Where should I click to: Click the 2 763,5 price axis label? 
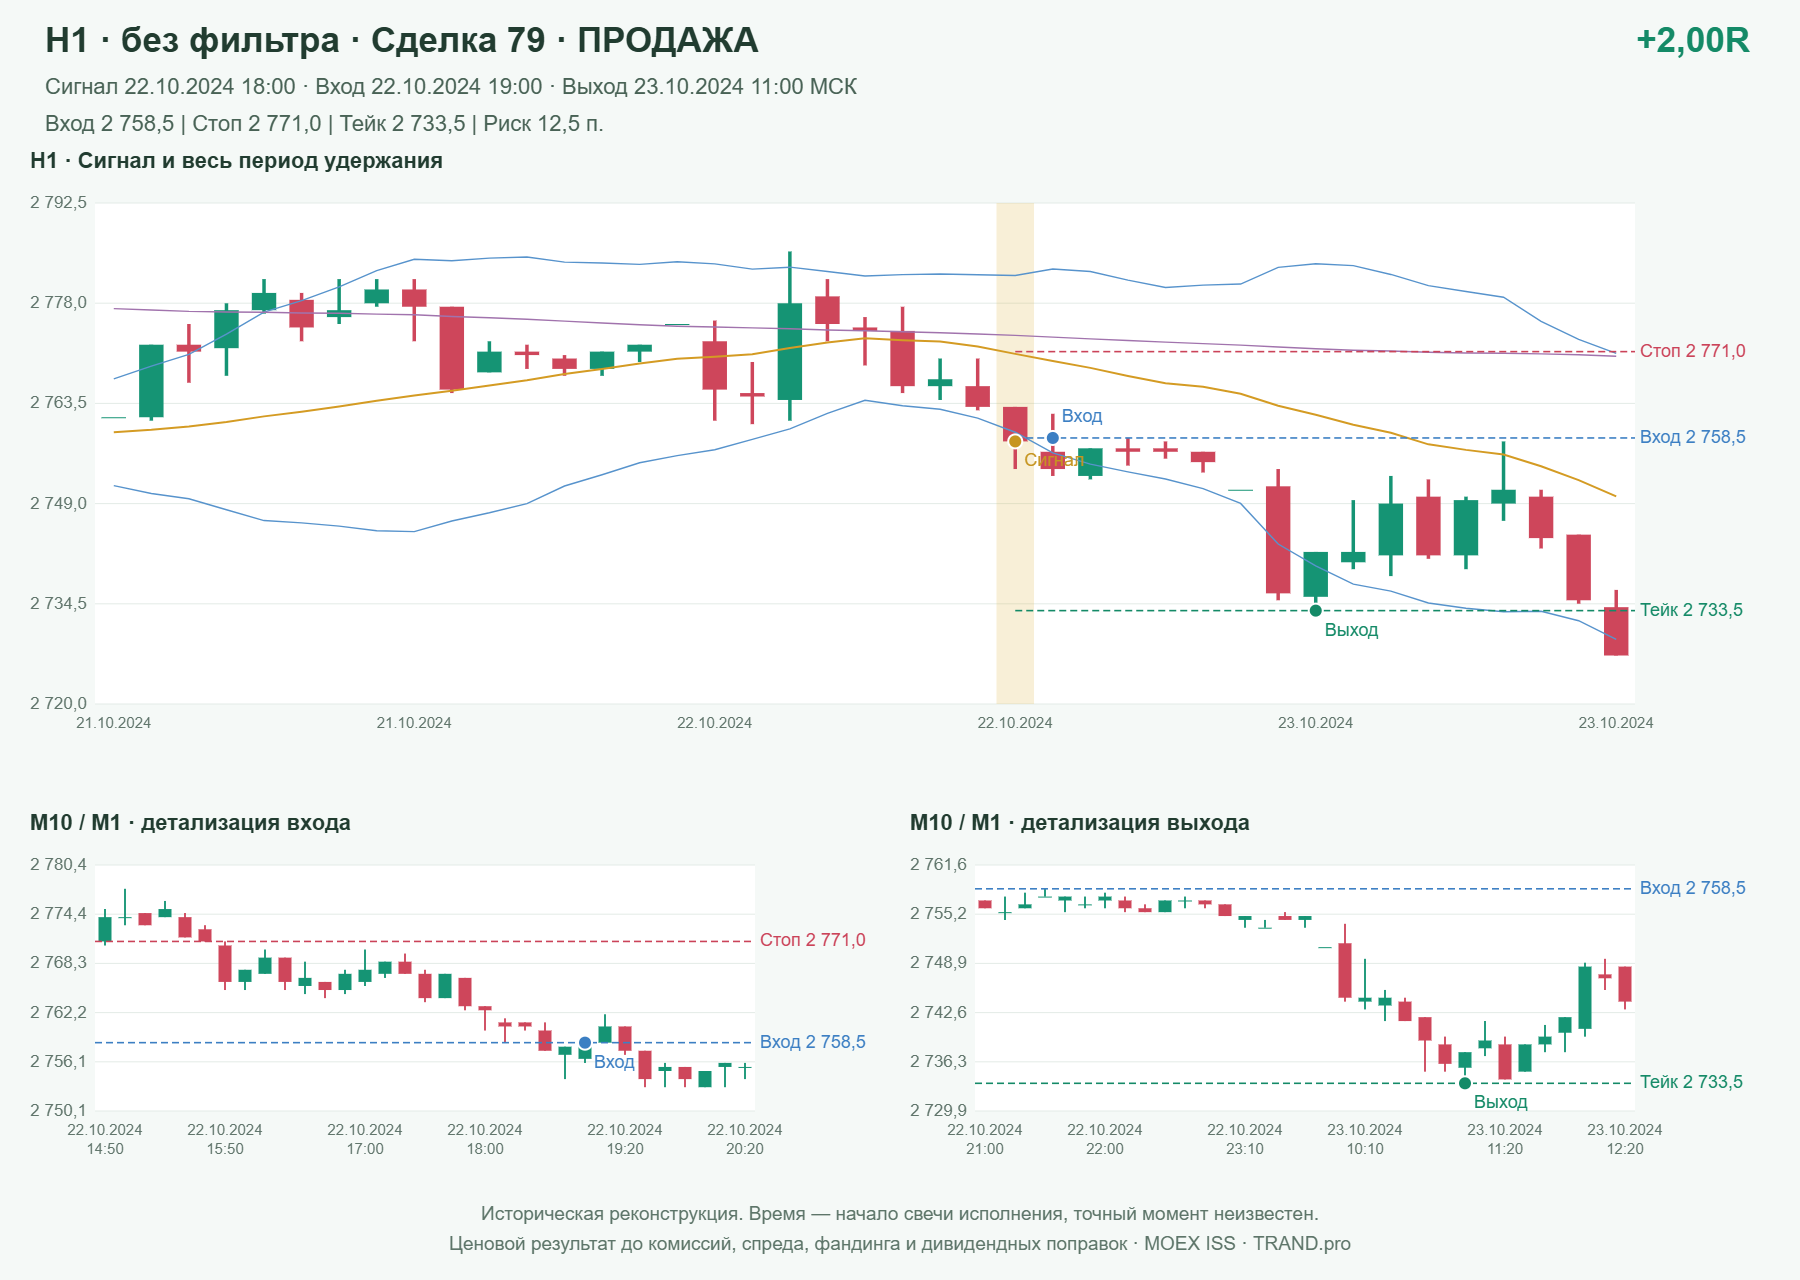pos(58,403)
